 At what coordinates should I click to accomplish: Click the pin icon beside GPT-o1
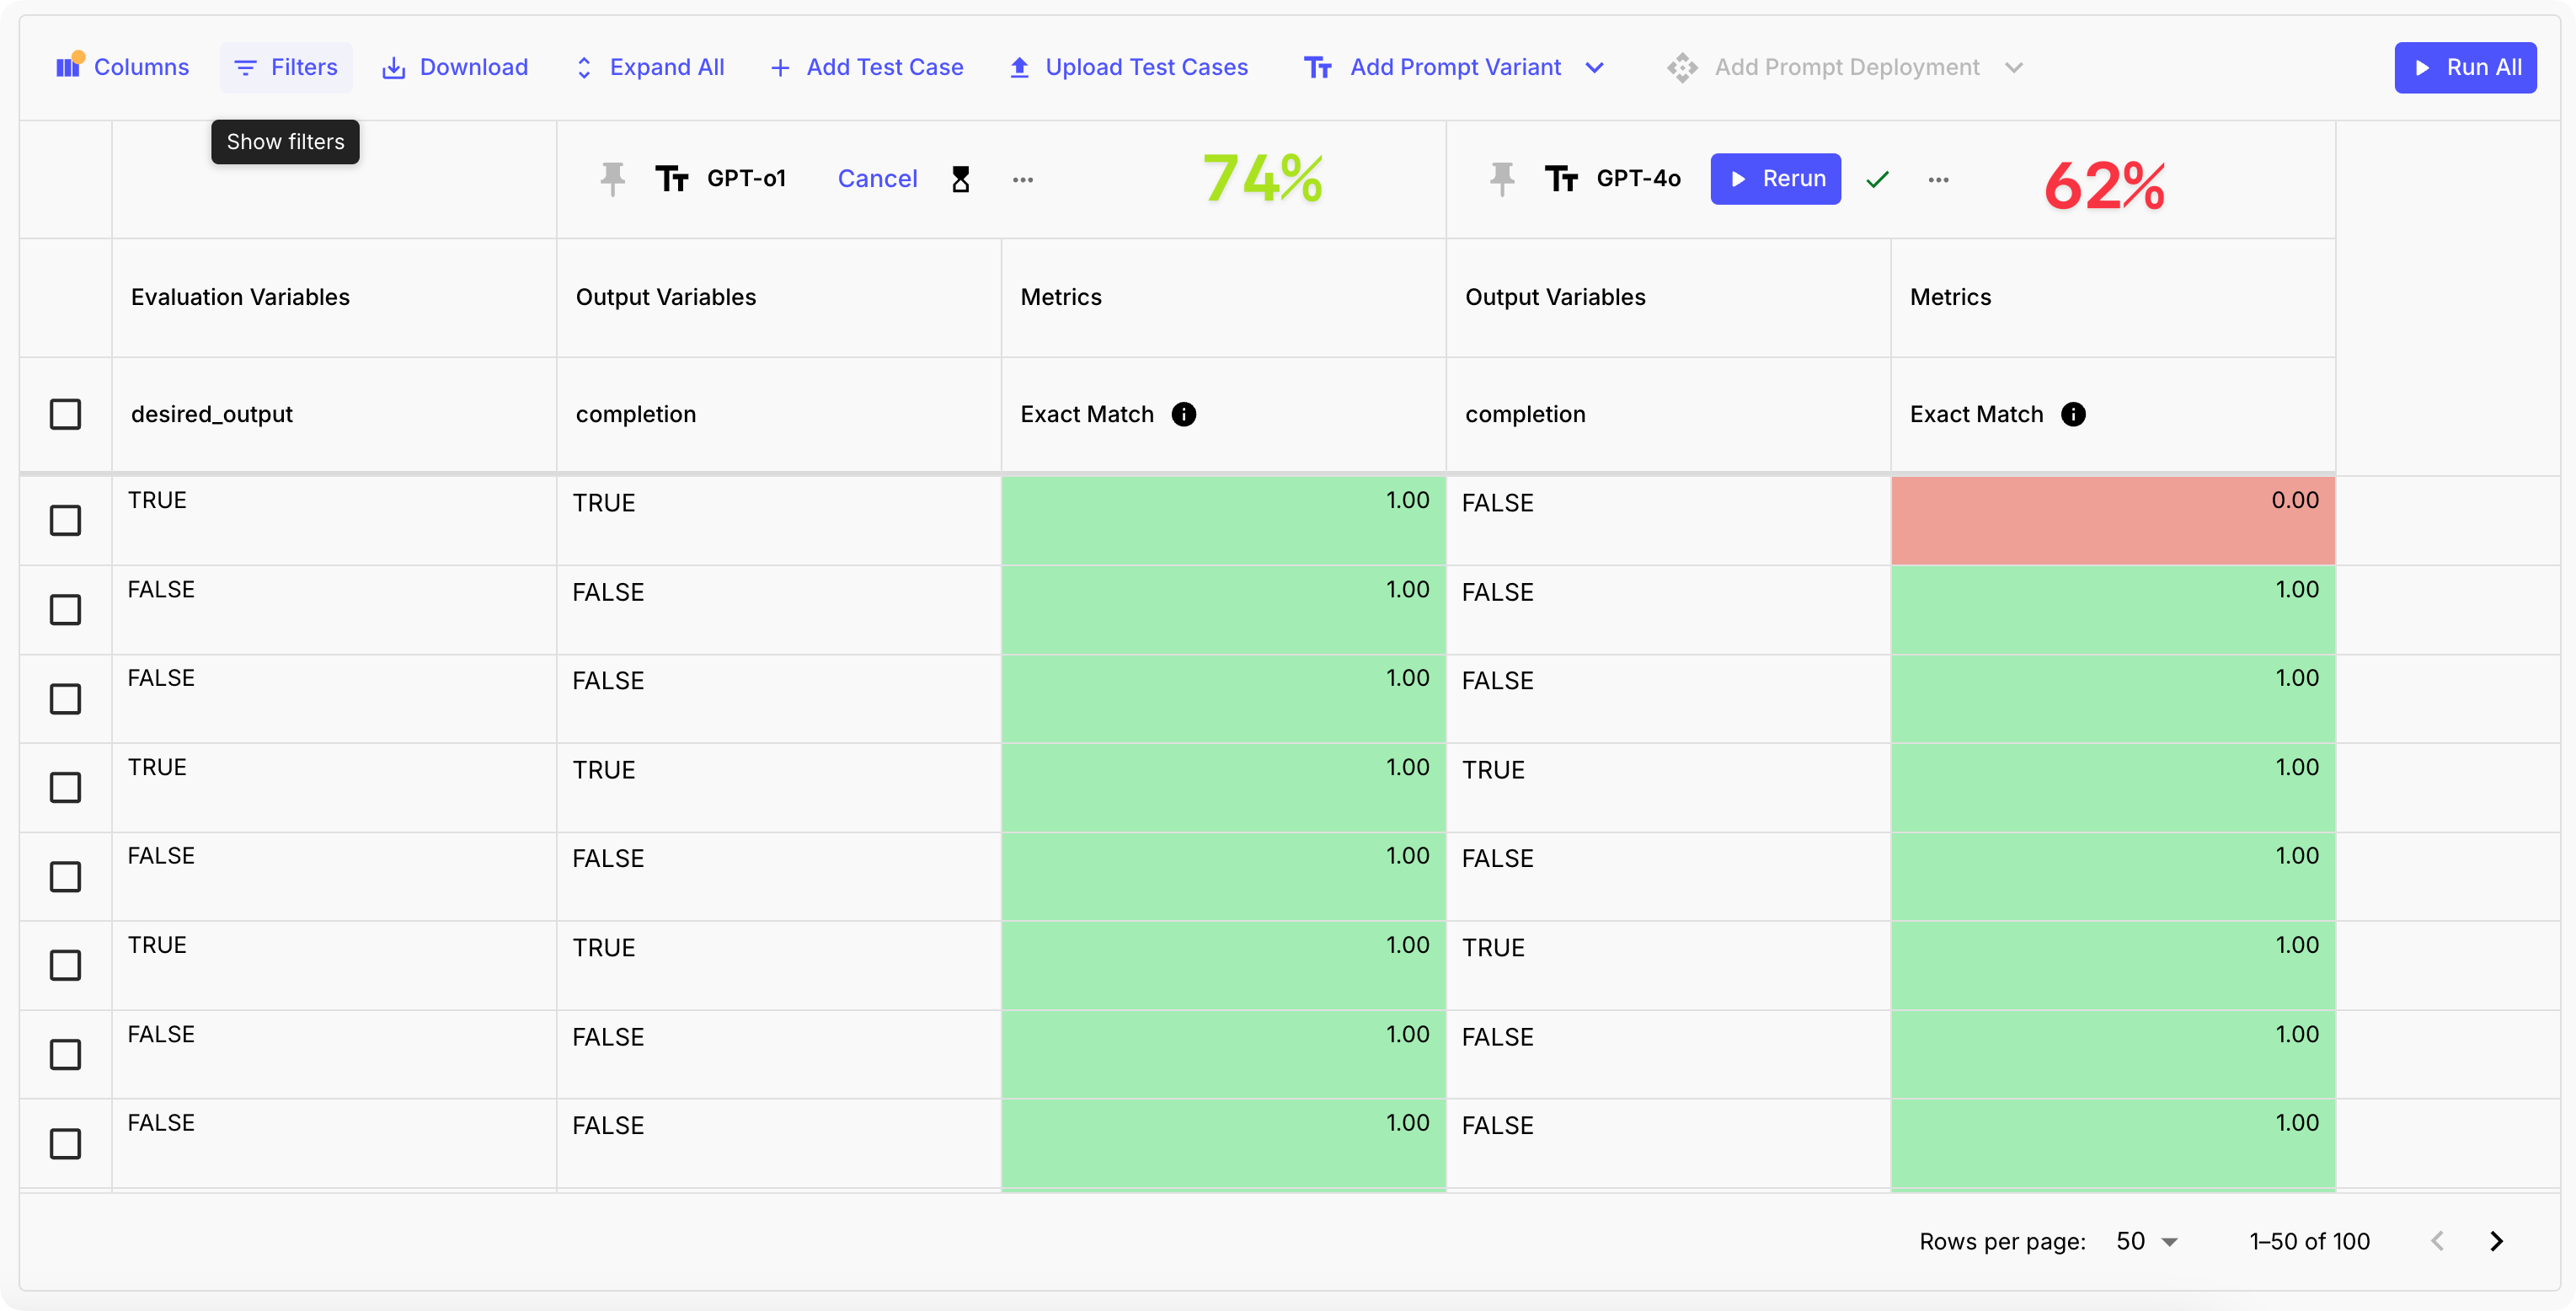[612, 179]
